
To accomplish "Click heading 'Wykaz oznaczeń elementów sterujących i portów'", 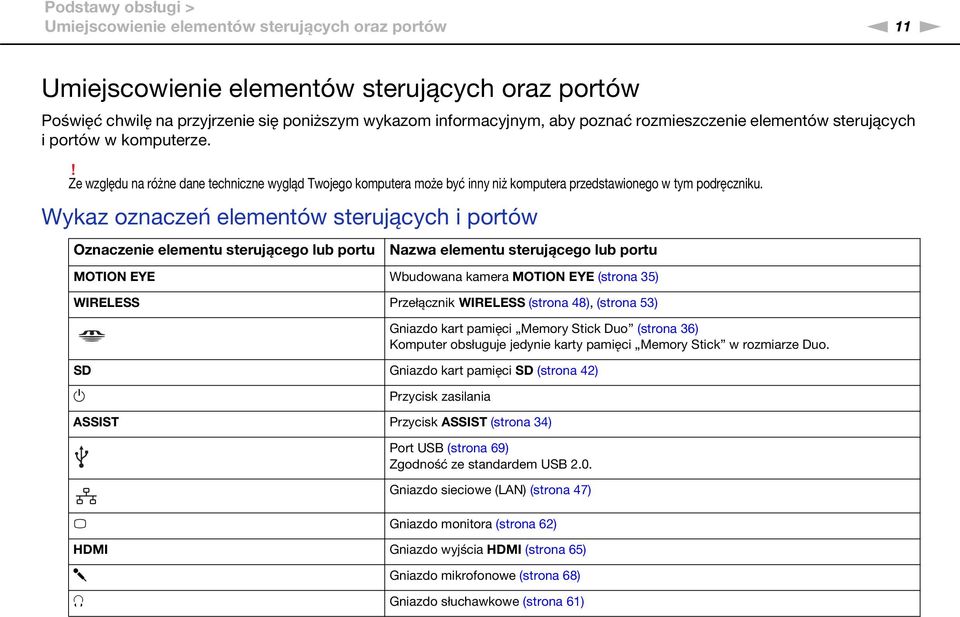I will [289, 217].
